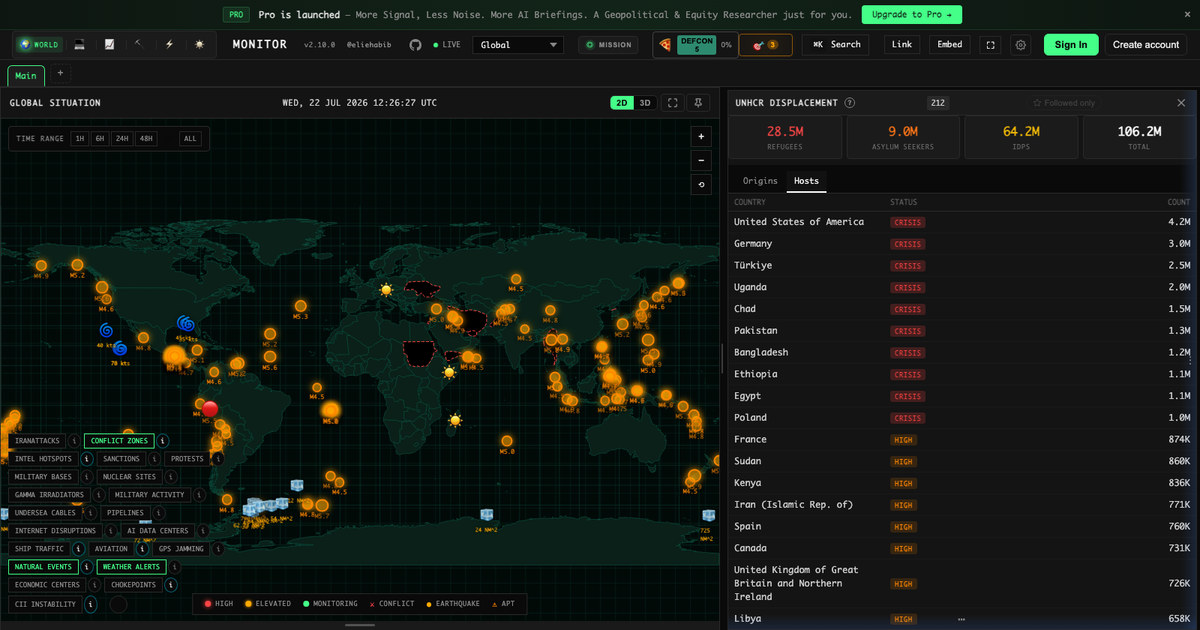Select the Main tab
Image resolution: width=1200 pixels, height=630 pixels.
26,75
